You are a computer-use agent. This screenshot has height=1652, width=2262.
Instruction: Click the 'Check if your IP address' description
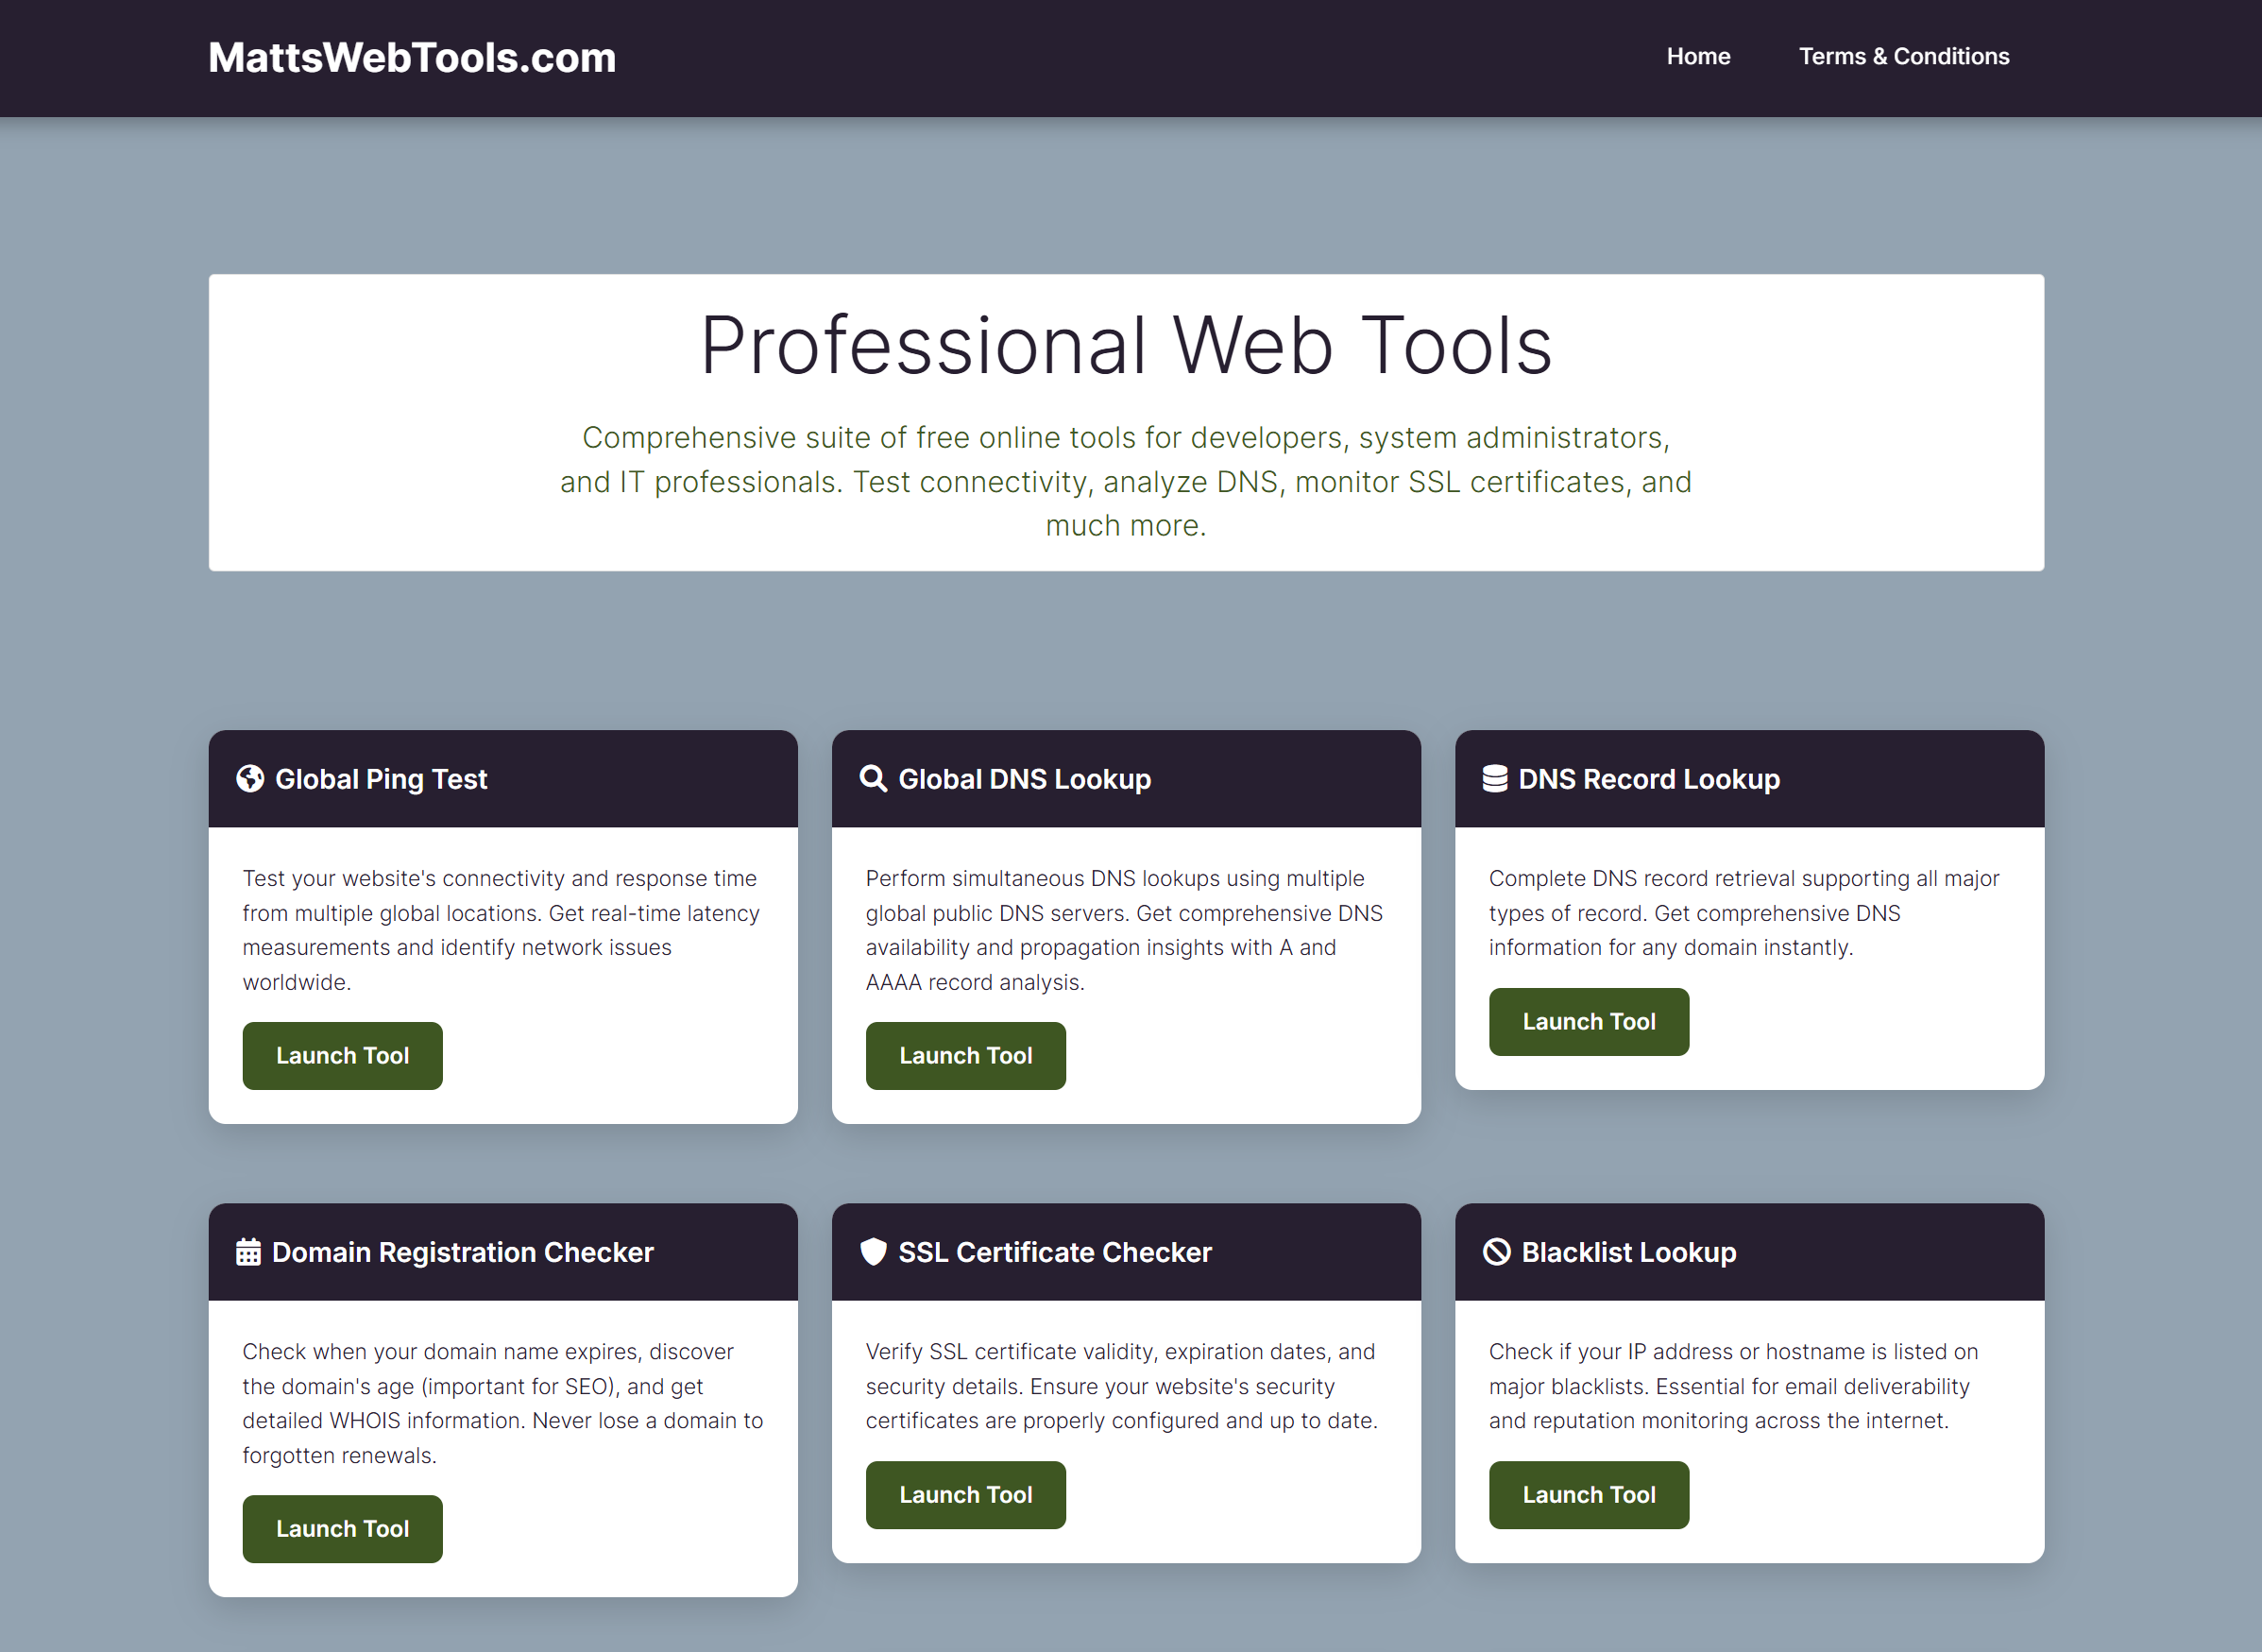[x=1733, y=1385]
